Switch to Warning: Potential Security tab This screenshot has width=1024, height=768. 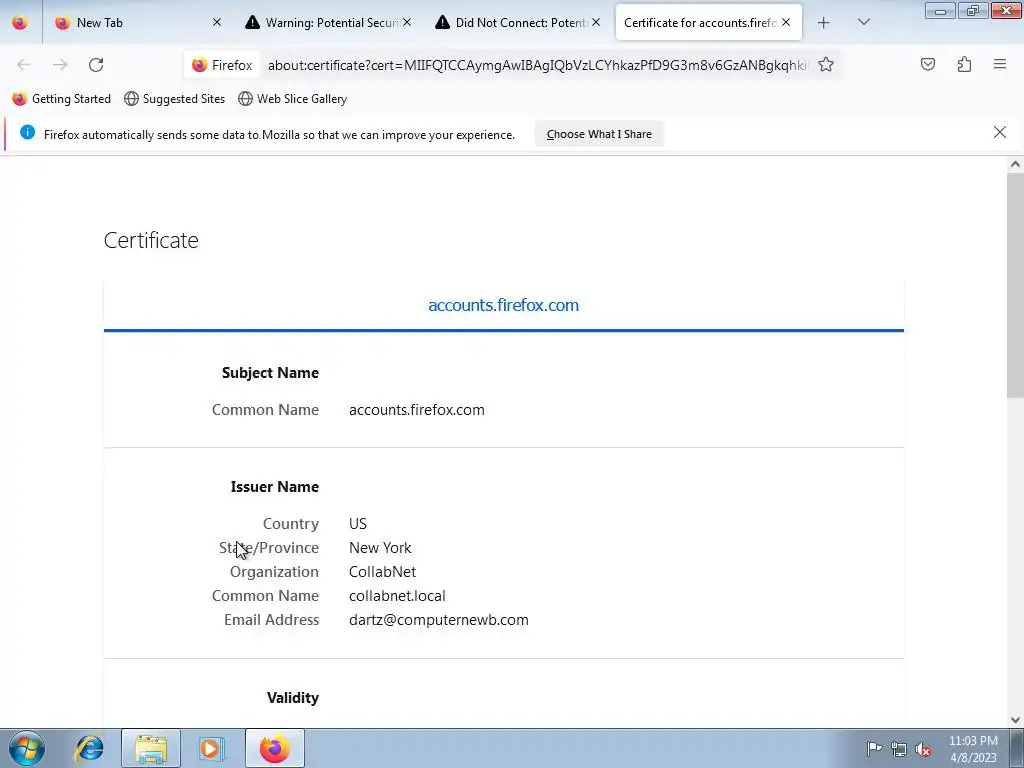327,23
